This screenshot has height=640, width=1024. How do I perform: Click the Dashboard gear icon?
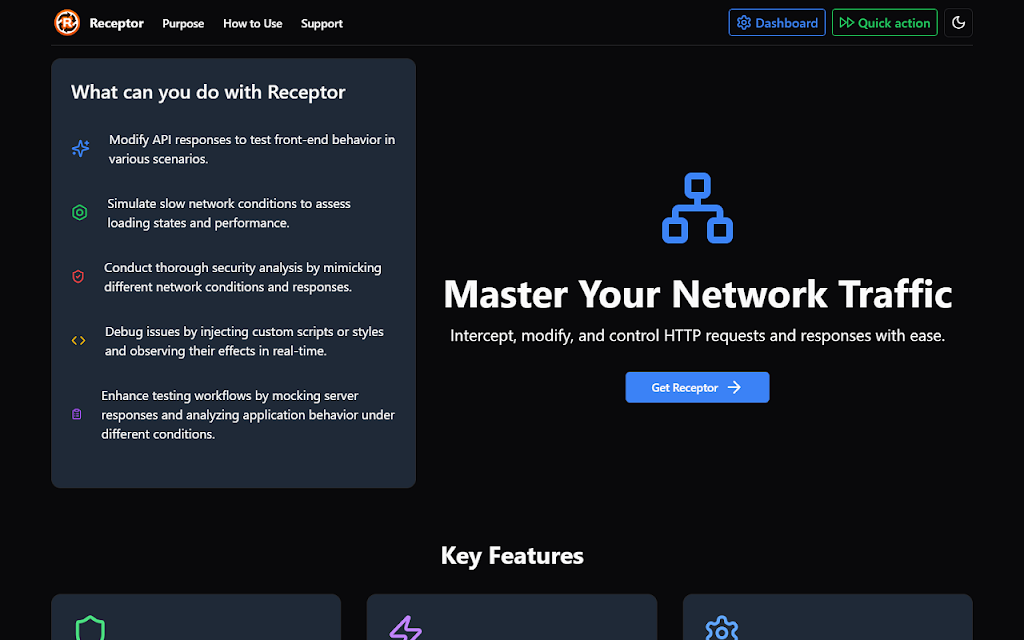click(744, 23)
